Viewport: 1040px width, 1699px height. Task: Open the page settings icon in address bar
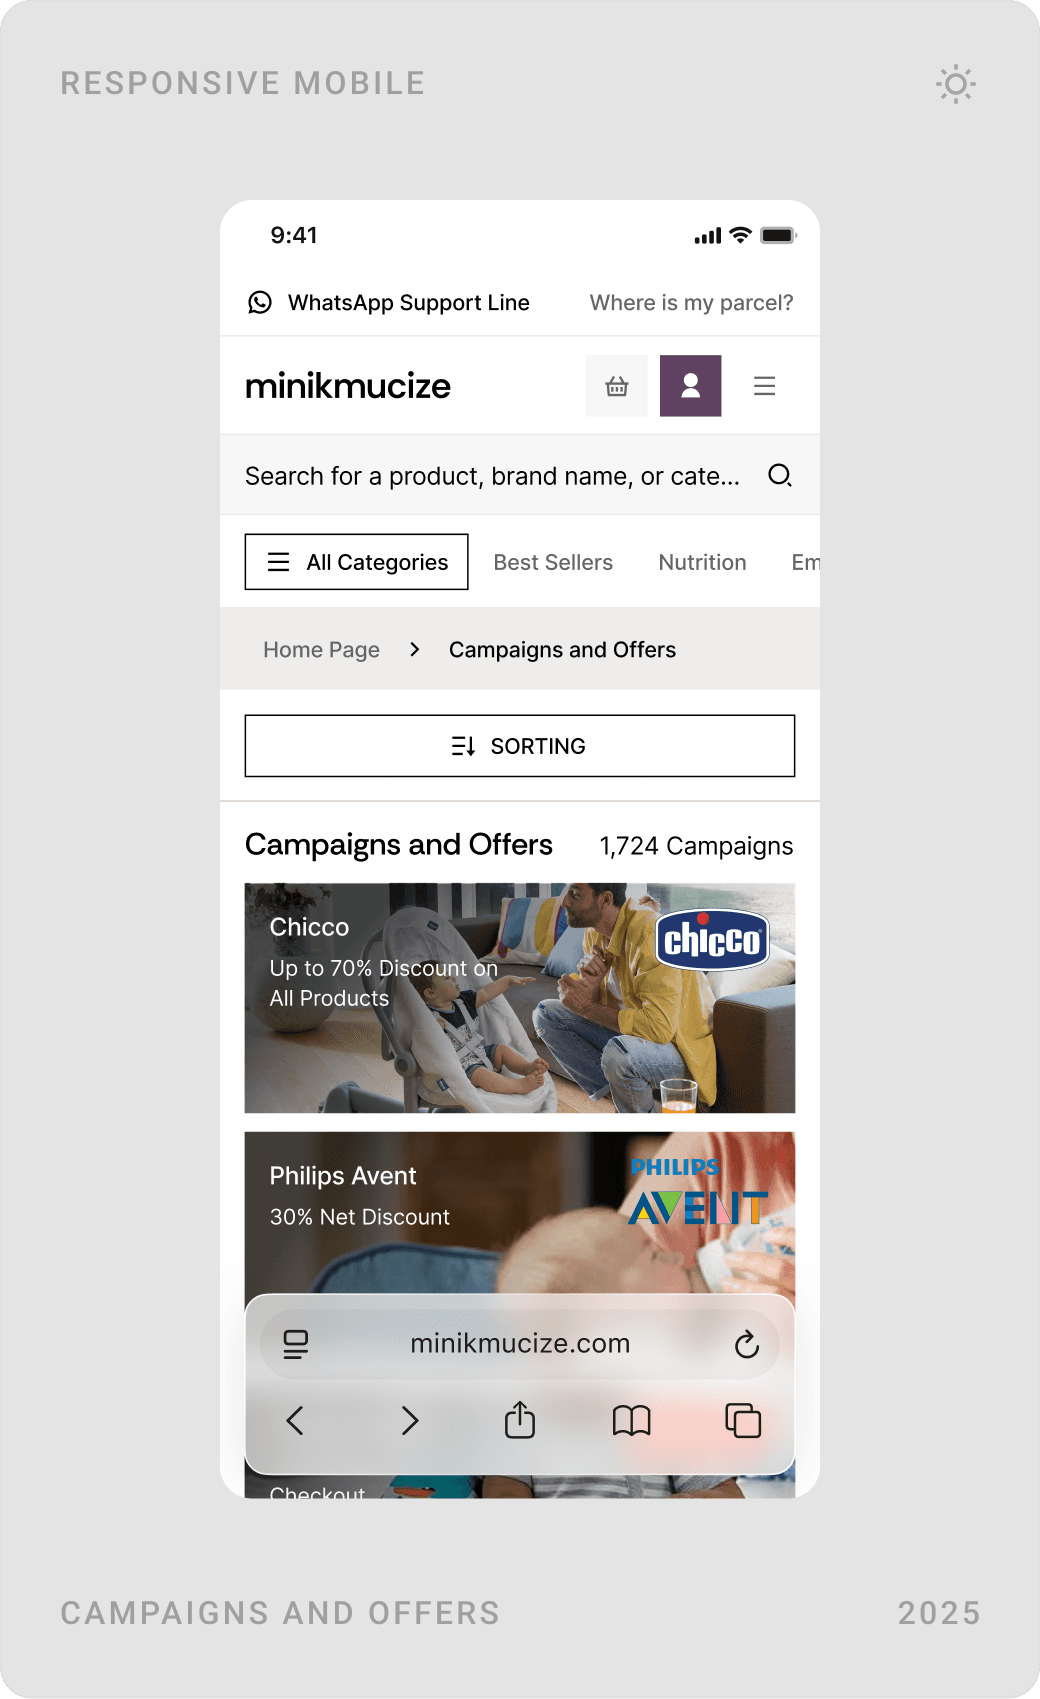click(296, 1344)
